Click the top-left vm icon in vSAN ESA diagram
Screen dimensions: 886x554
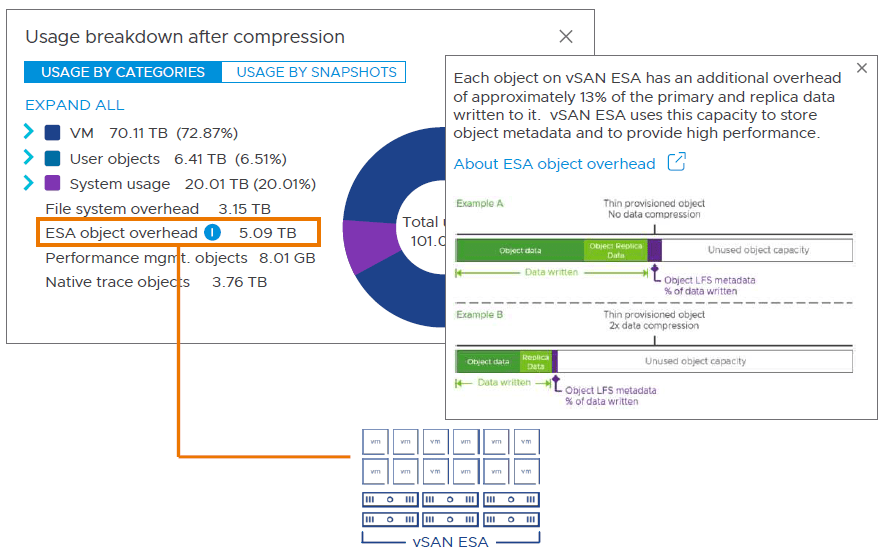(375, 441)
